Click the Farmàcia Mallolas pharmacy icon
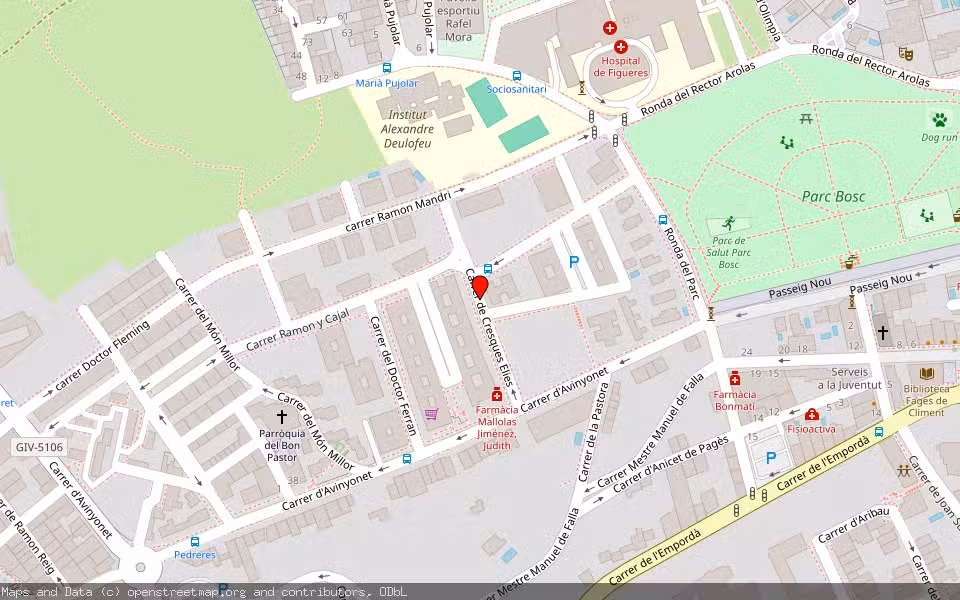 (x=497, y=396)
